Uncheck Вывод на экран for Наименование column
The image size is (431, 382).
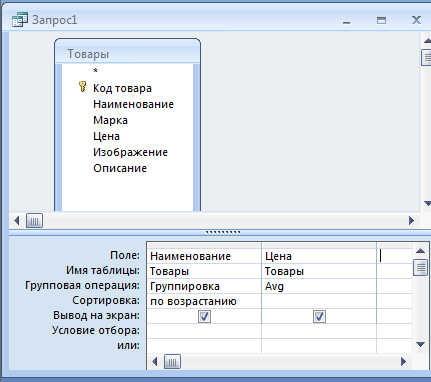pos(204,316)
